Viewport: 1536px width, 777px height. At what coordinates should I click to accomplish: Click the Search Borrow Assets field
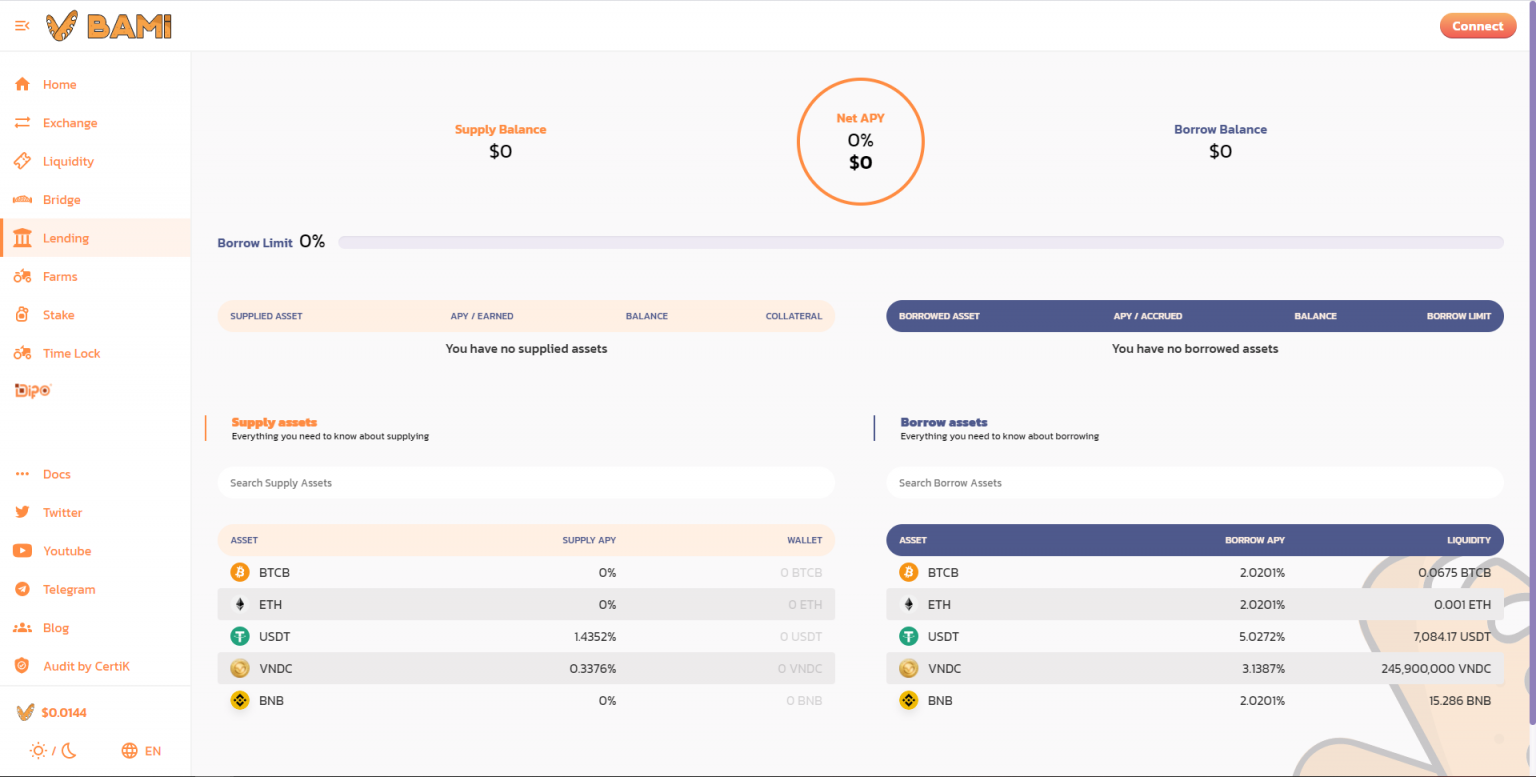point(1195,482)
